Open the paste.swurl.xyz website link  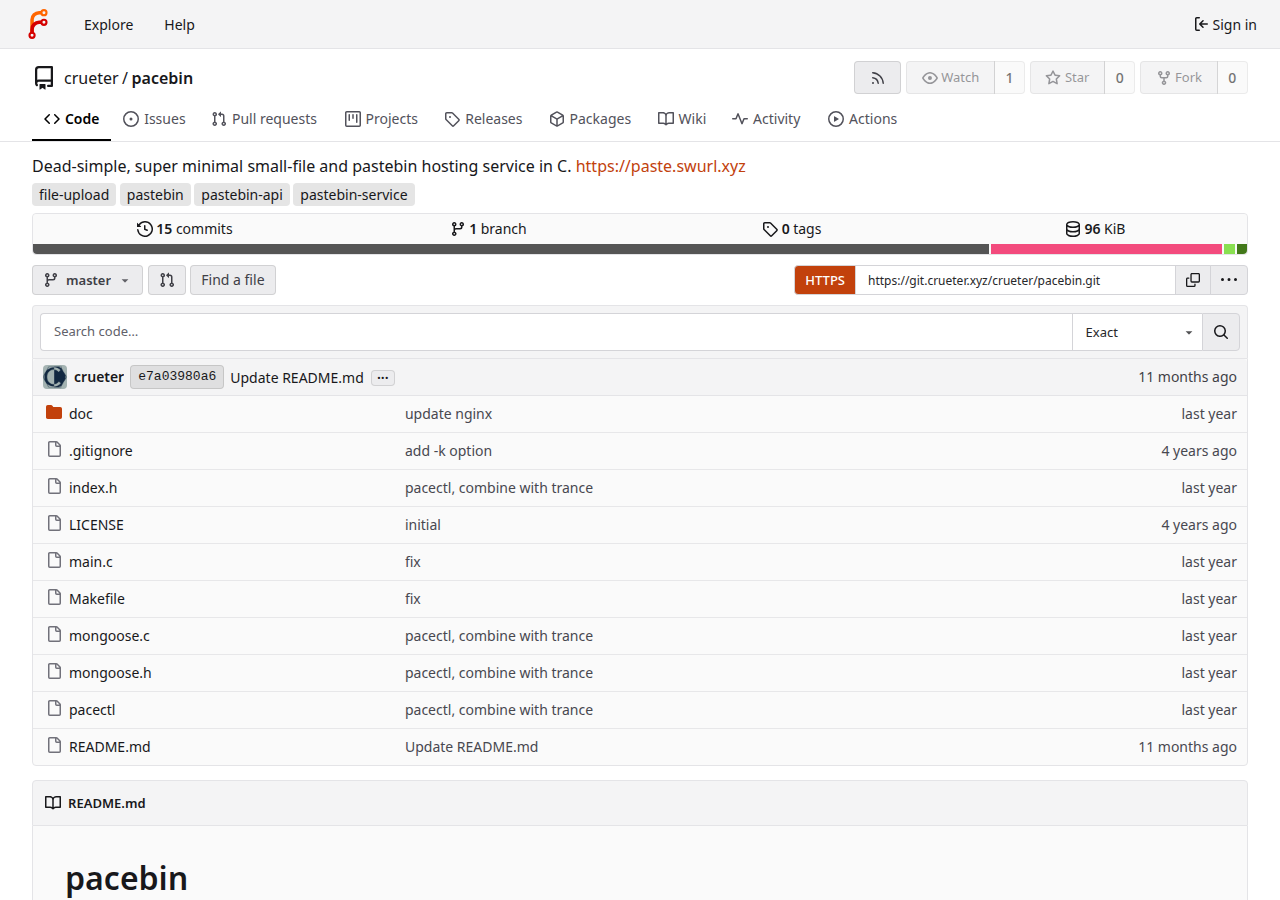tap(661, 166)
